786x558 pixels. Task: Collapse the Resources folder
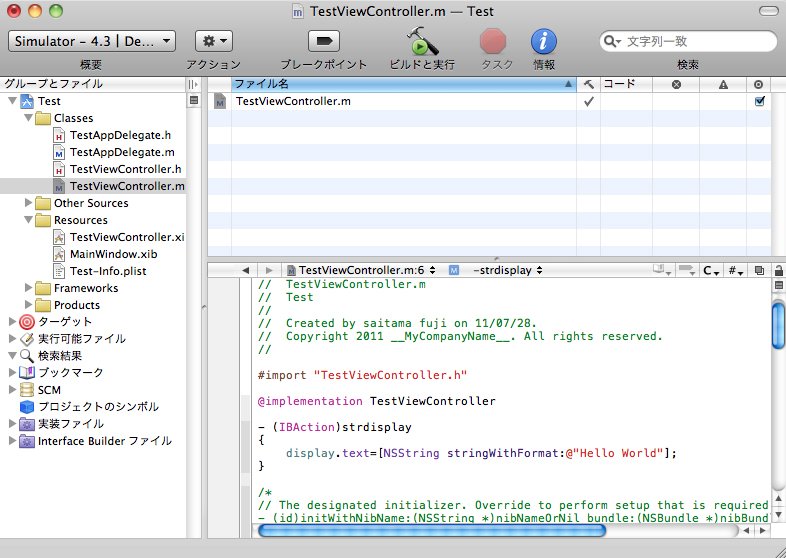29,220
